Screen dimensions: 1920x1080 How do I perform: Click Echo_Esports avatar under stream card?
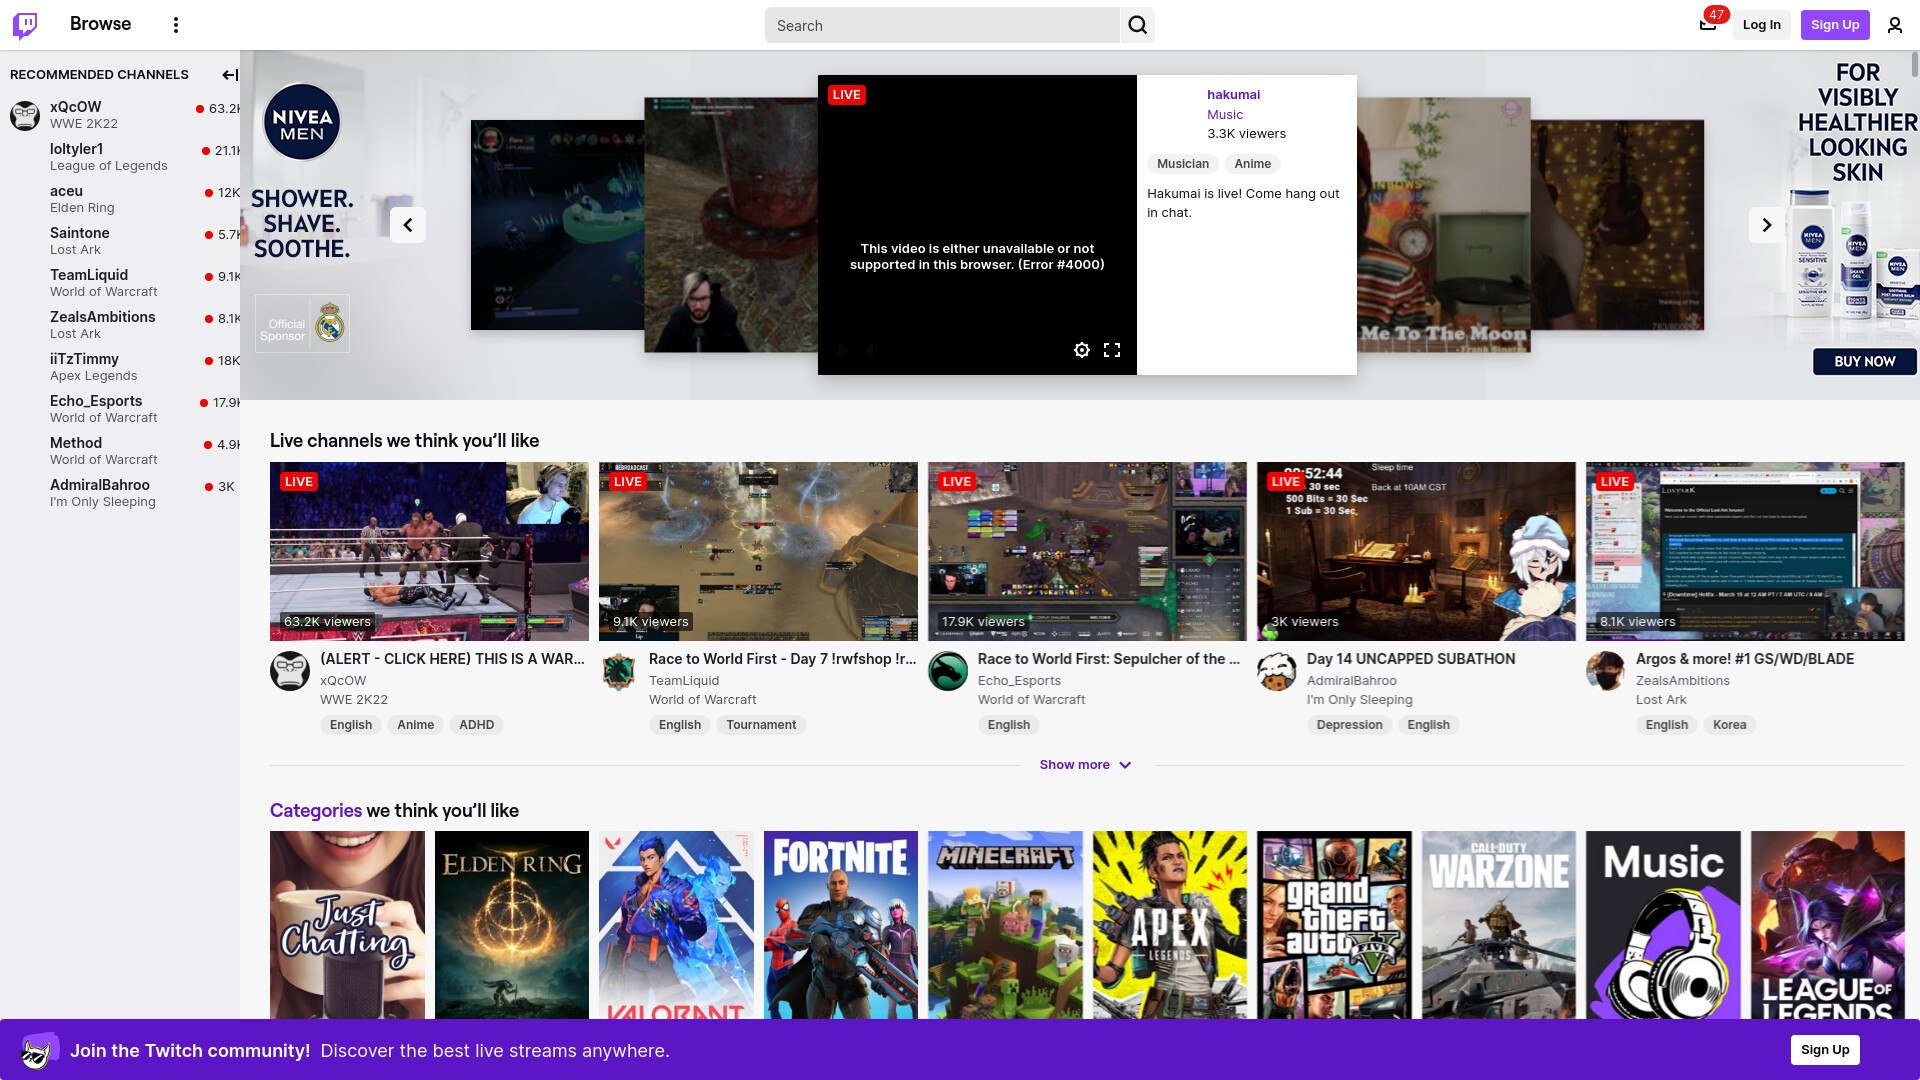tap(948, 671)
